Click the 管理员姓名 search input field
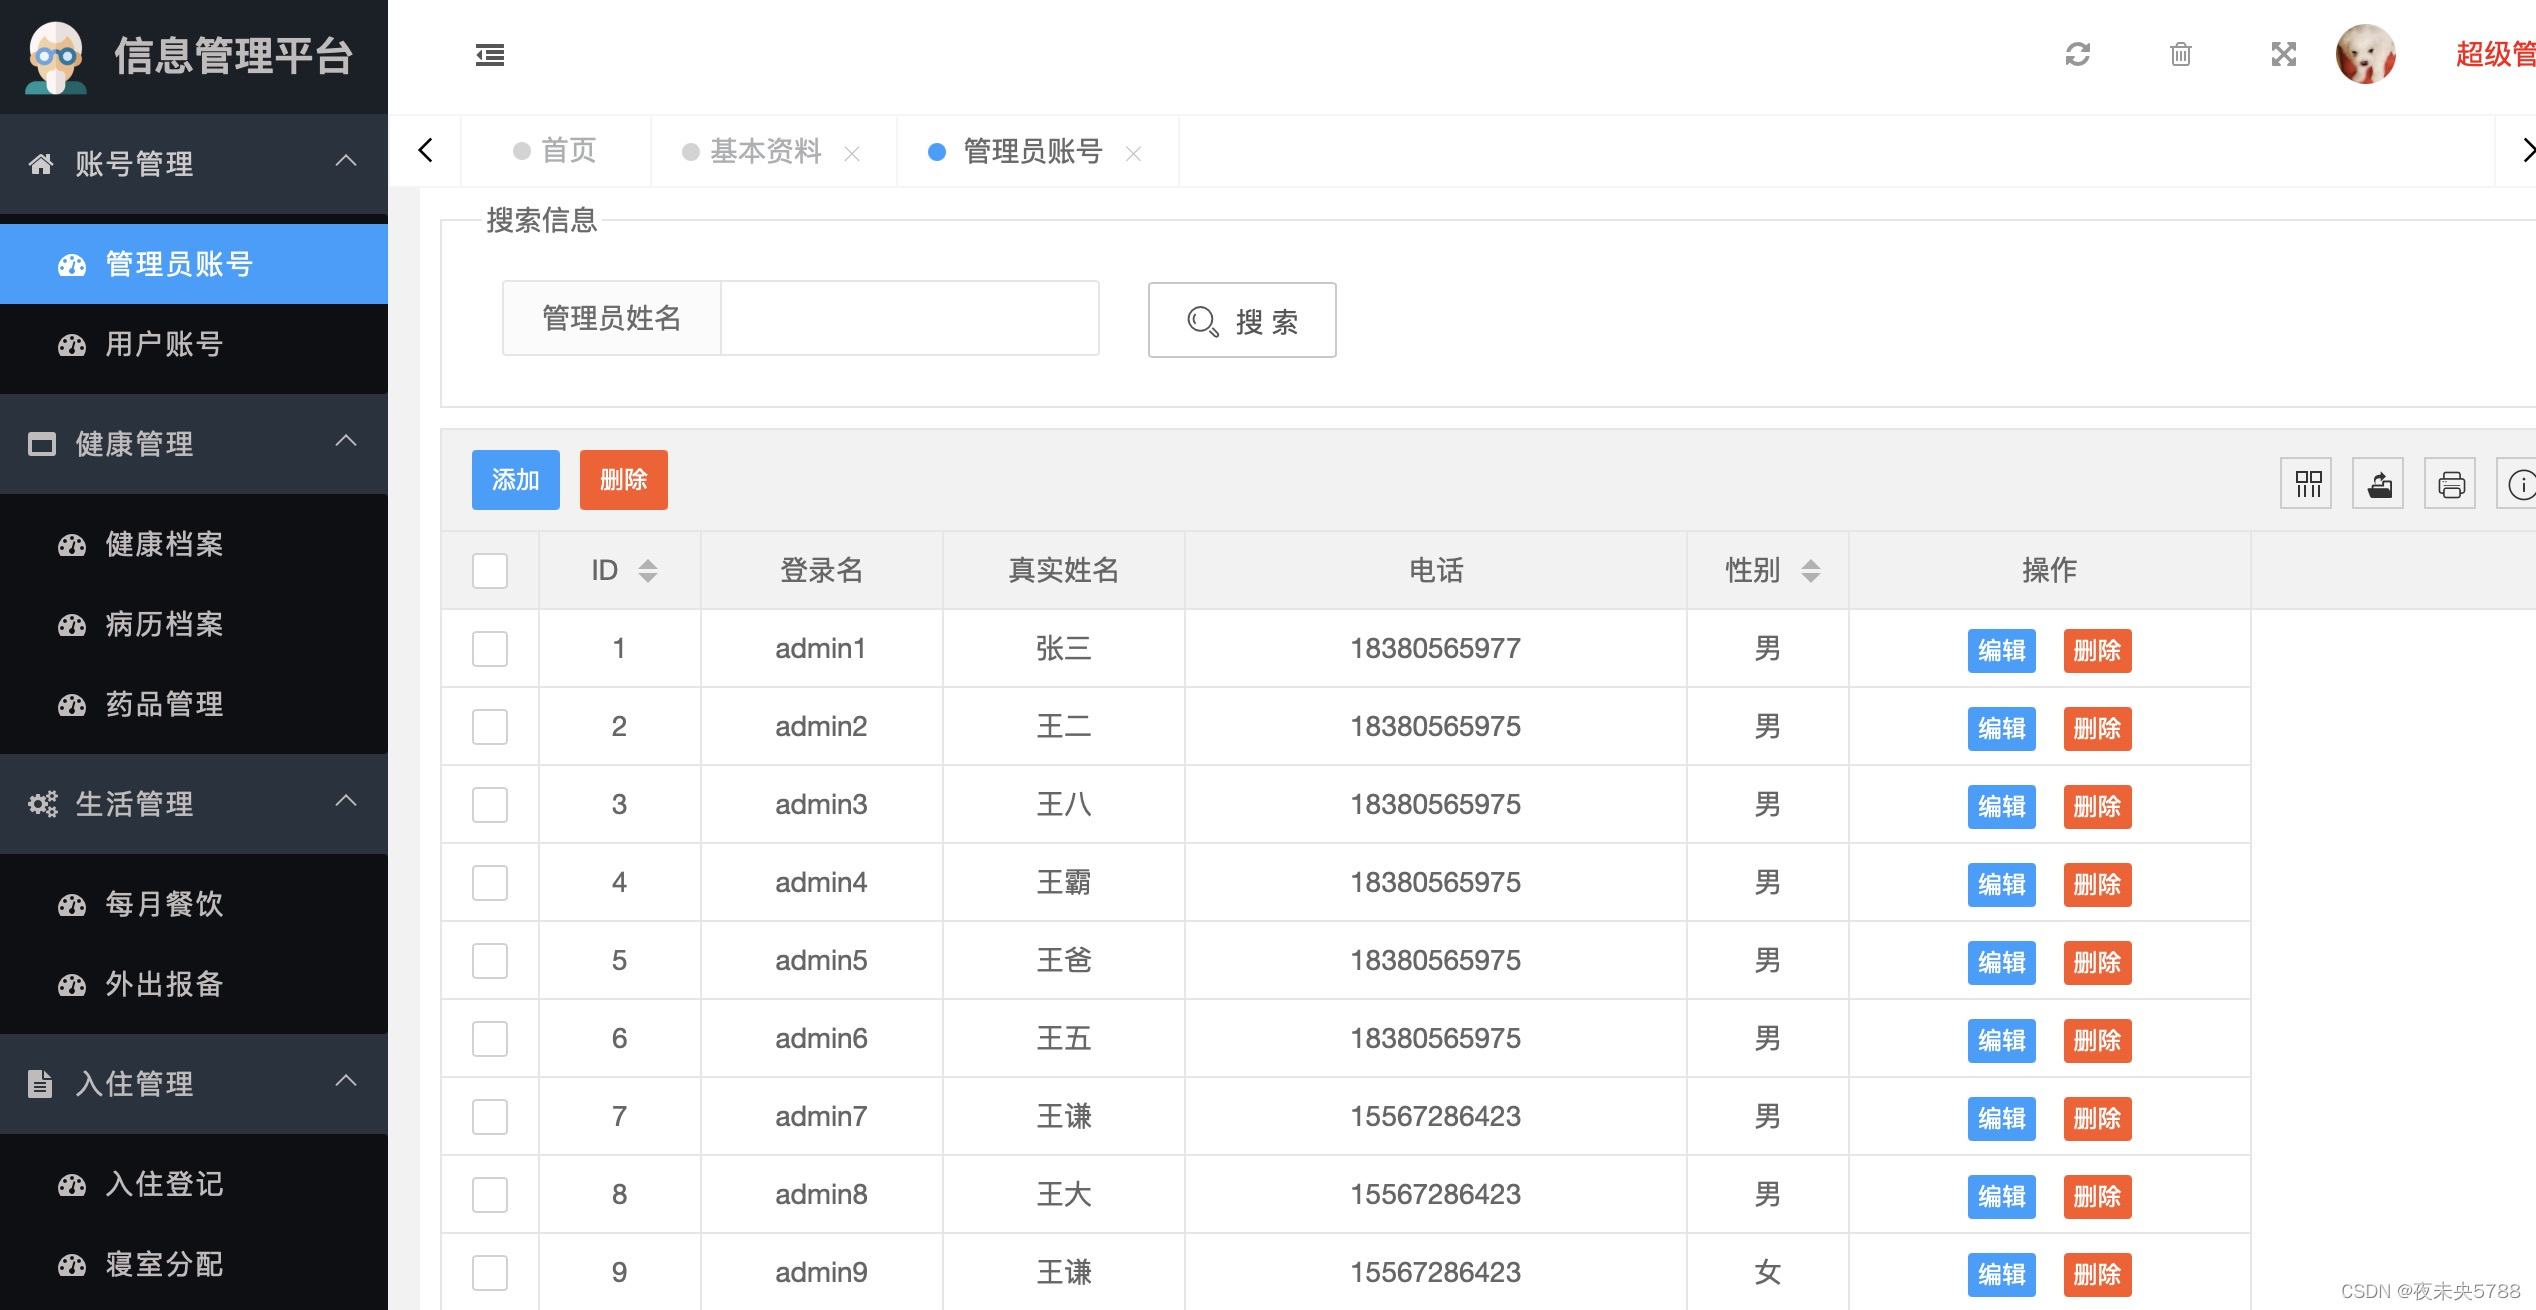The image size is (2536, 1310). coord(909,318)
